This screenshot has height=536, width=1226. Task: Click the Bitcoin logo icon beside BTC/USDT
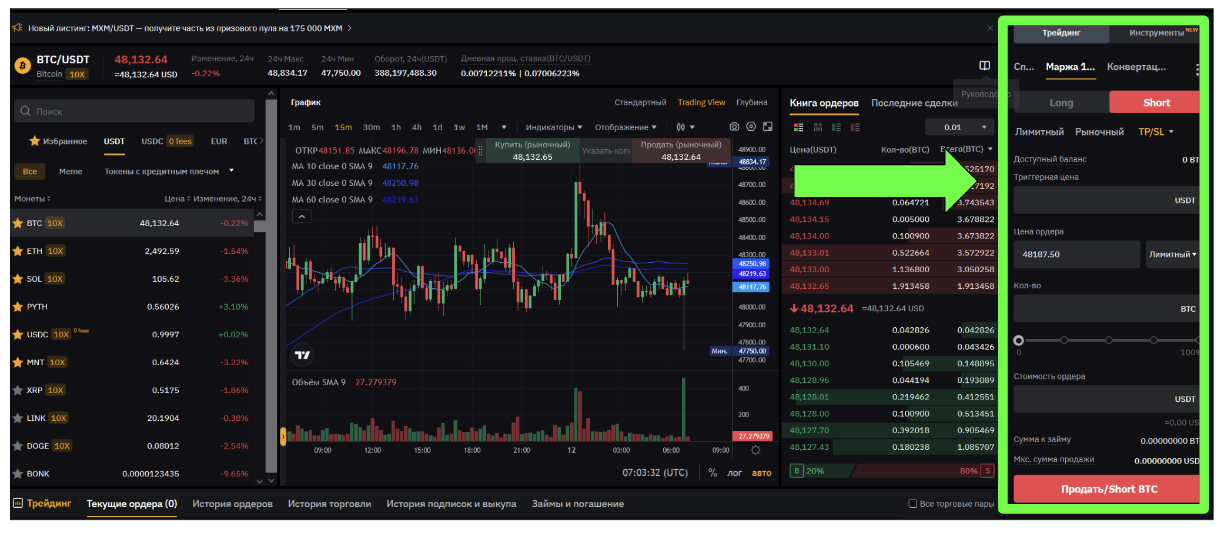tap(21, 66)
